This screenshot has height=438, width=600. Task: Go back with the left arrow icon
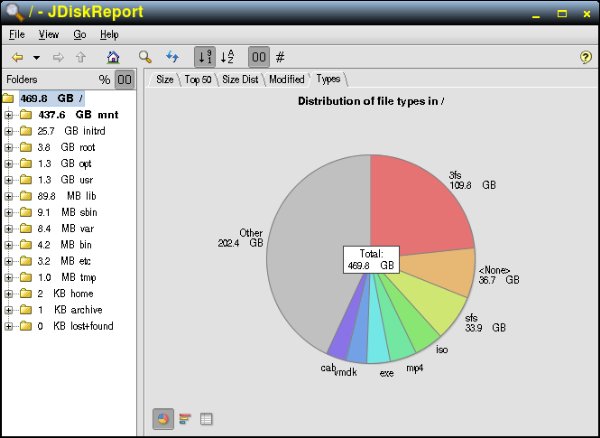pos(17,57)
